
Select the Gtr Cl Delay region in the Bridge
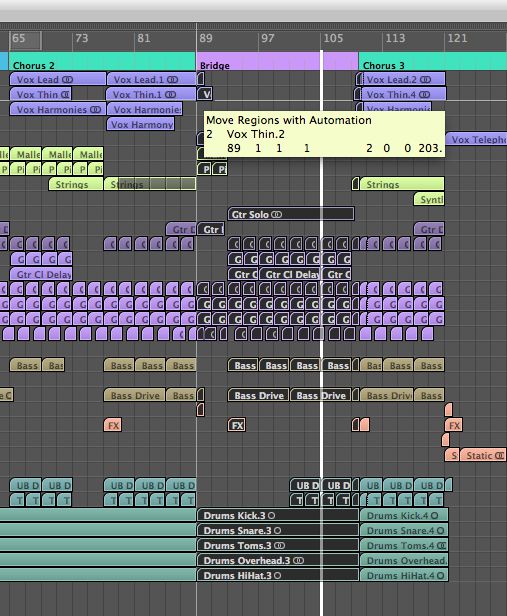click(x=290, y=274)
